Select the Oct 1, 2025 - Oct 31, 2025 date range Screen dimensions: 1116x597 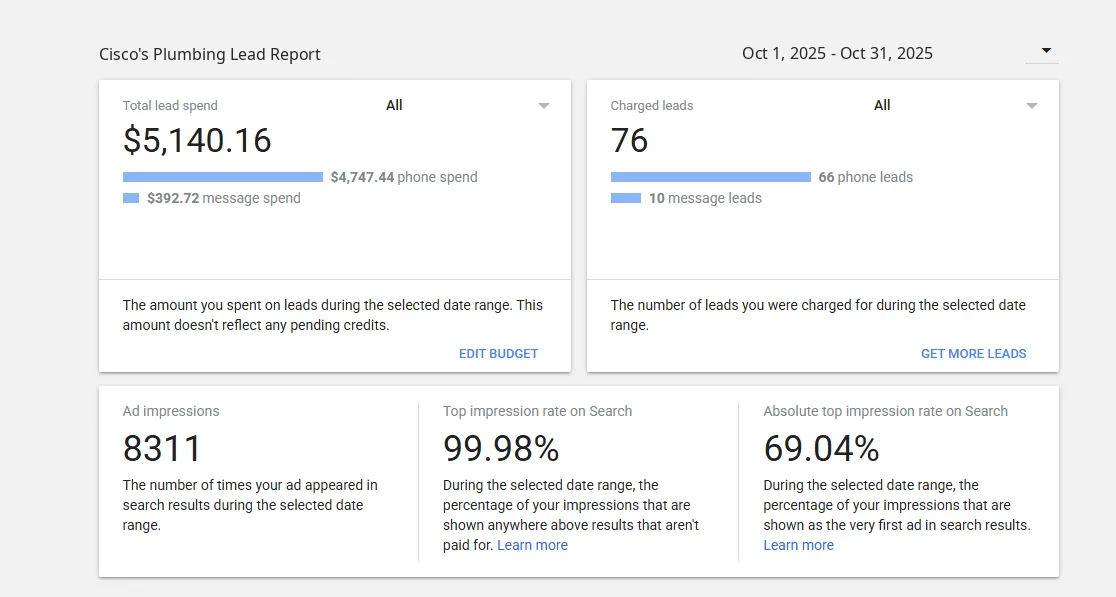(837, 53)
